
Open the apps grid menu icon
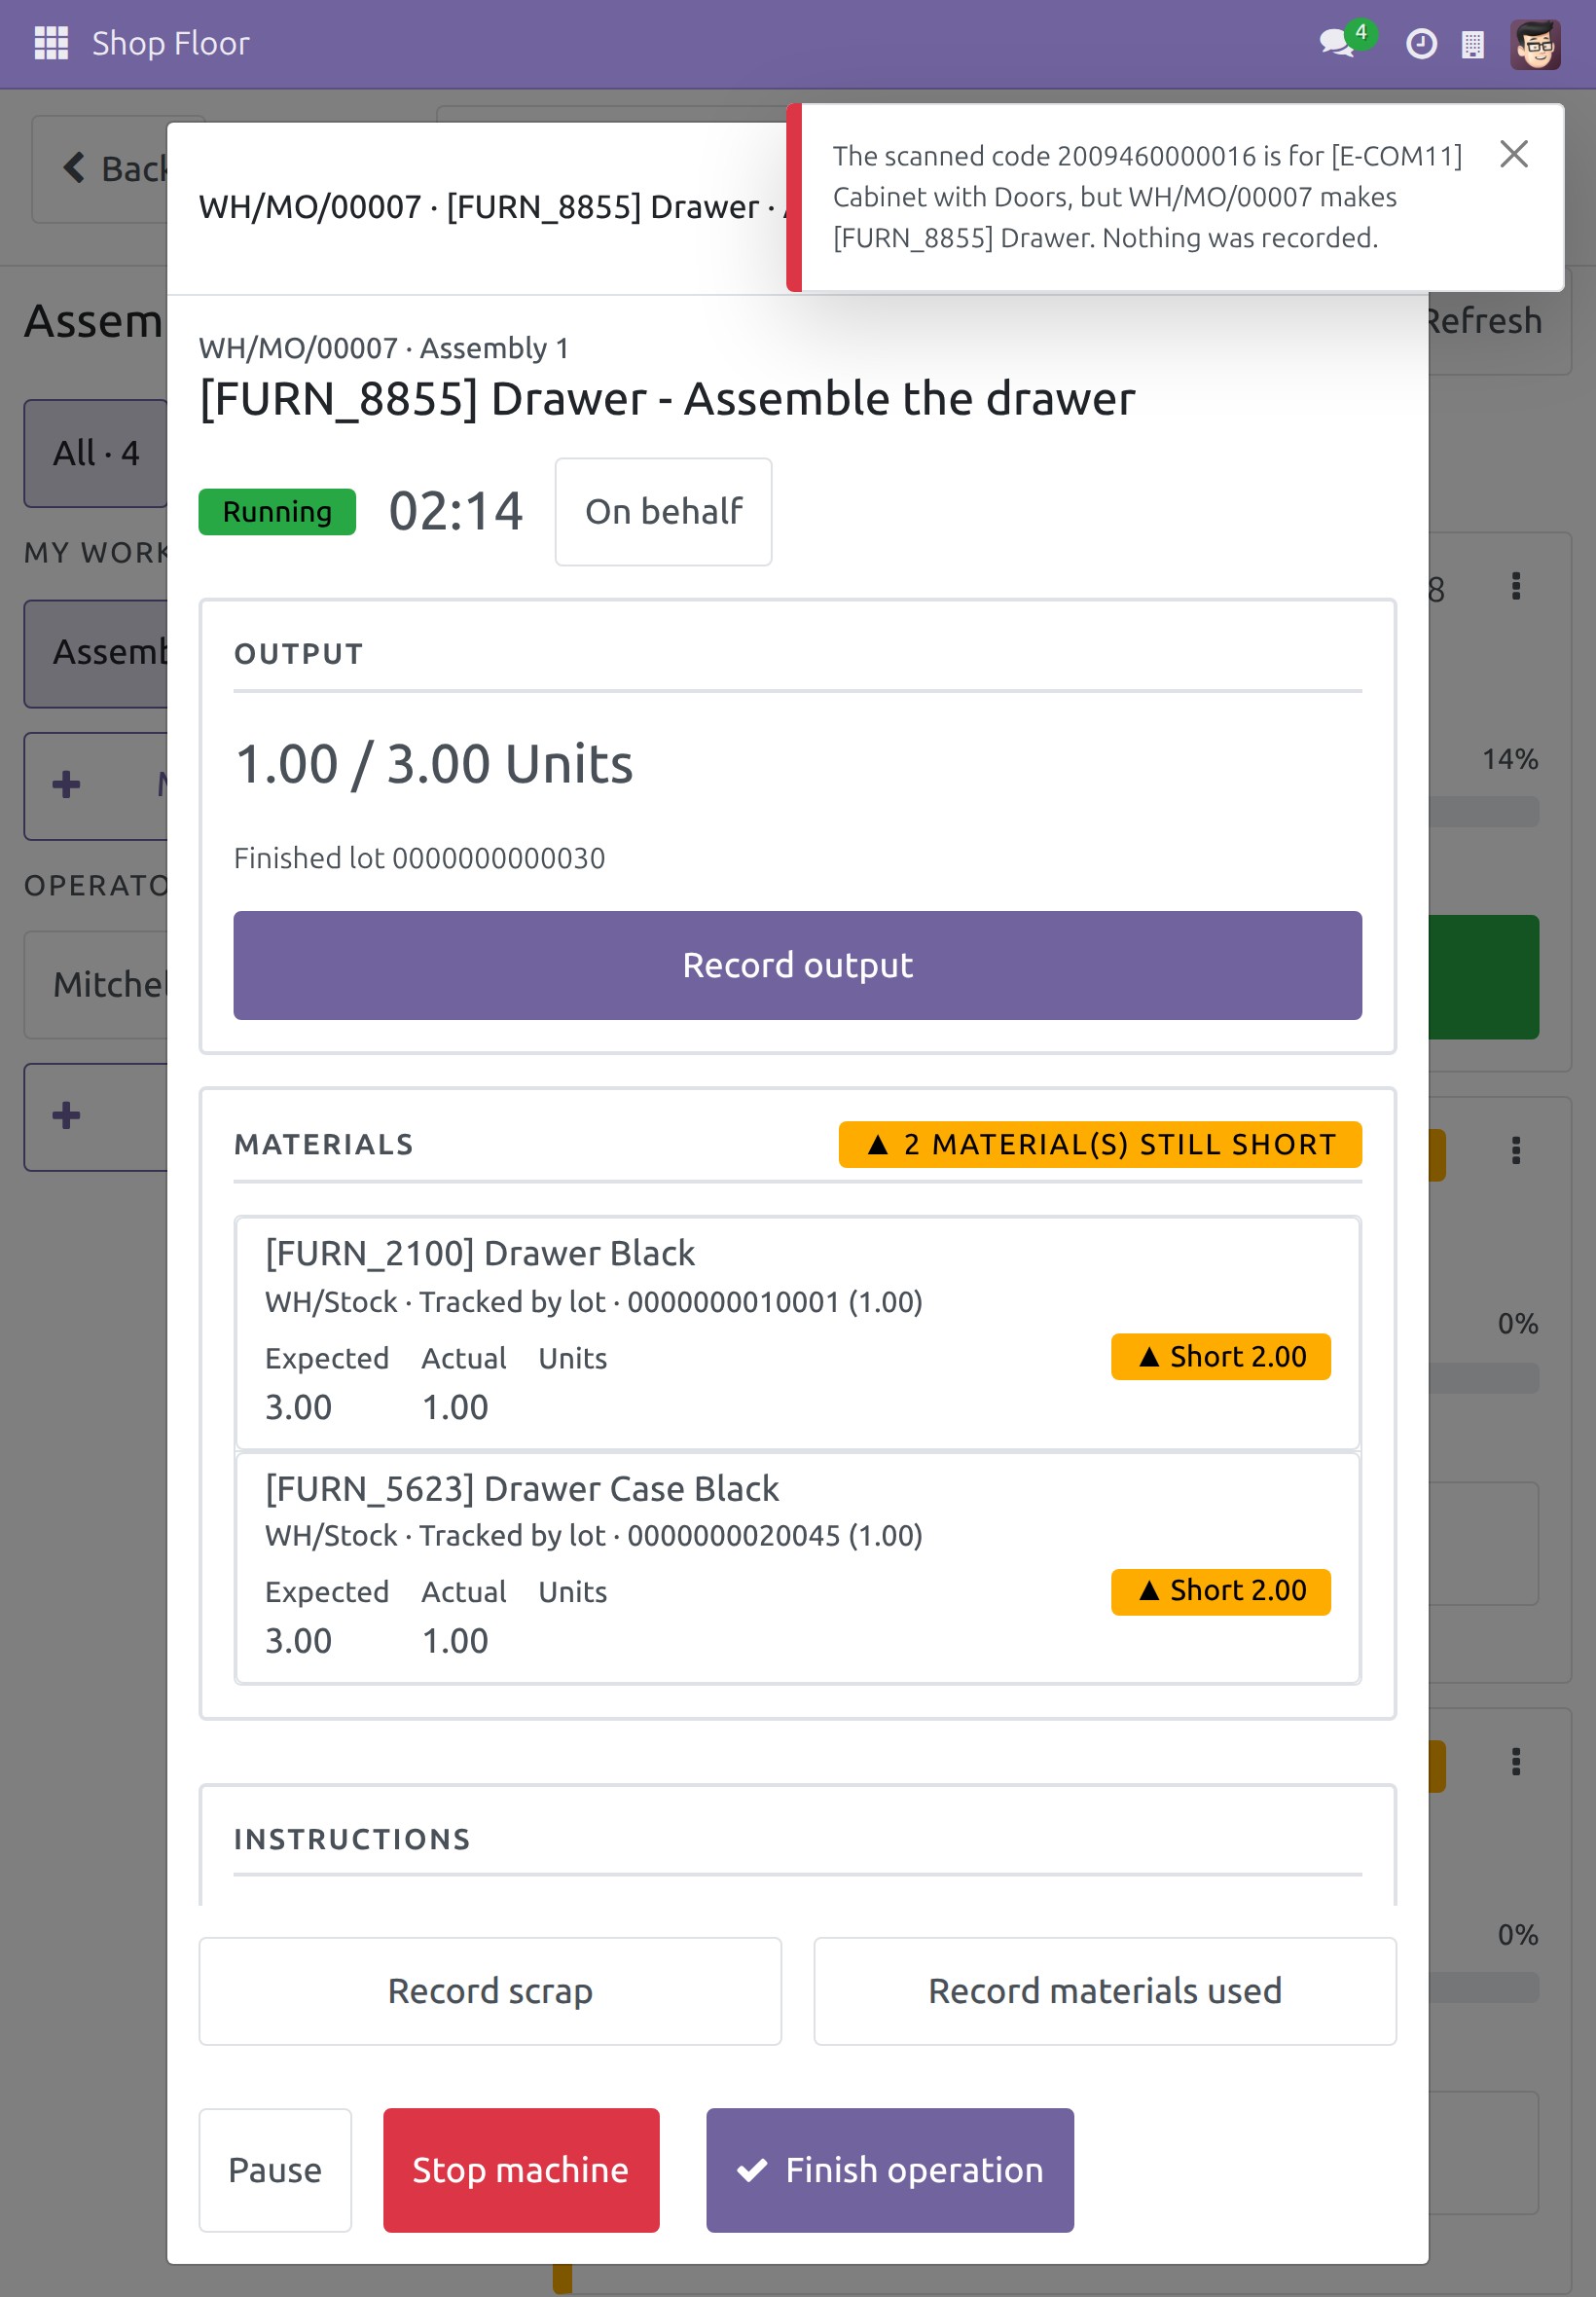click(x=51, y=43)
